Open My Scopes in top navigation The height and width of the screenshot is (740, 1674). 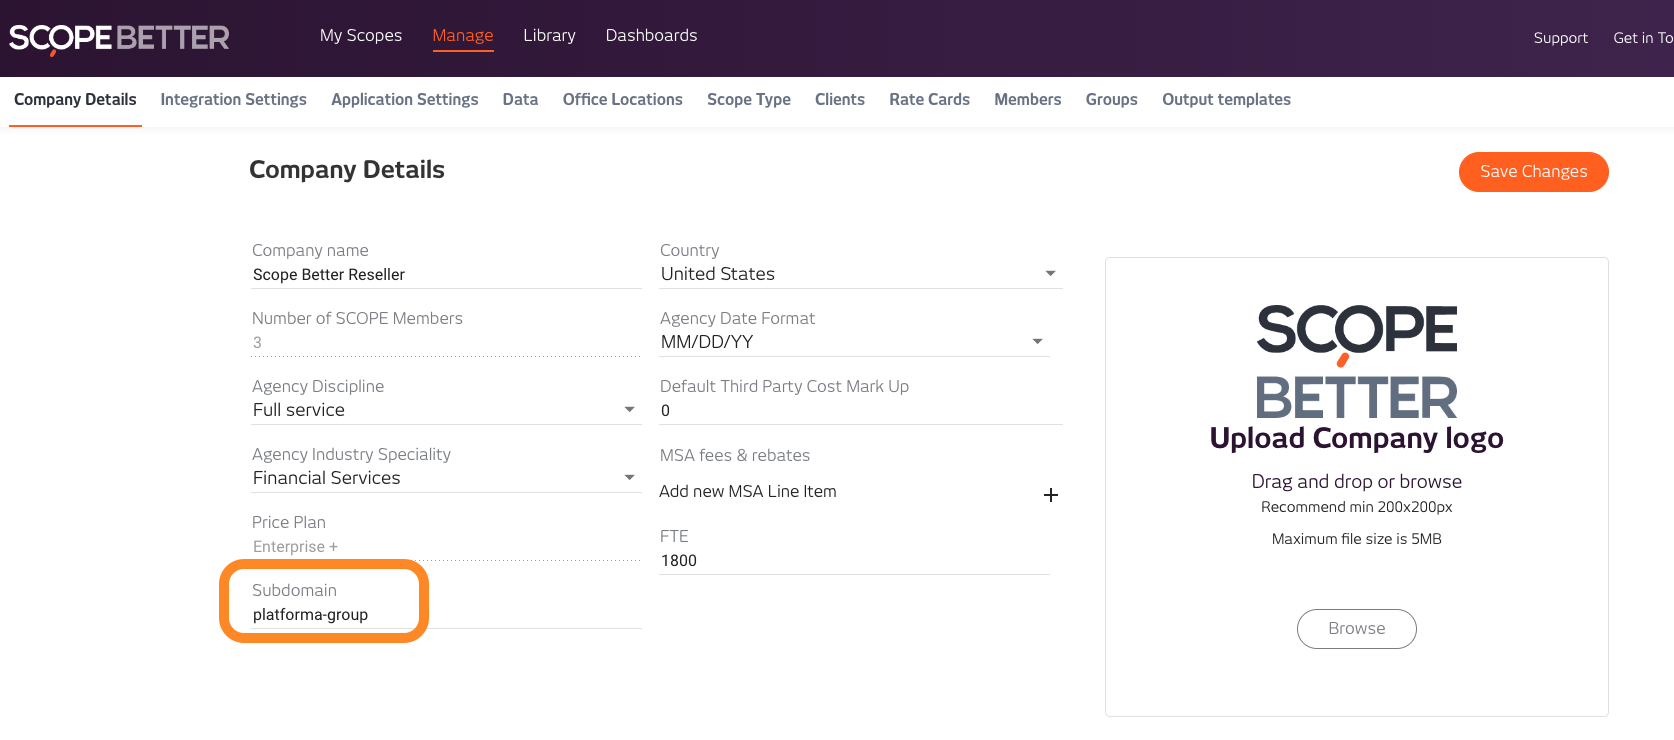coord(361,35)
